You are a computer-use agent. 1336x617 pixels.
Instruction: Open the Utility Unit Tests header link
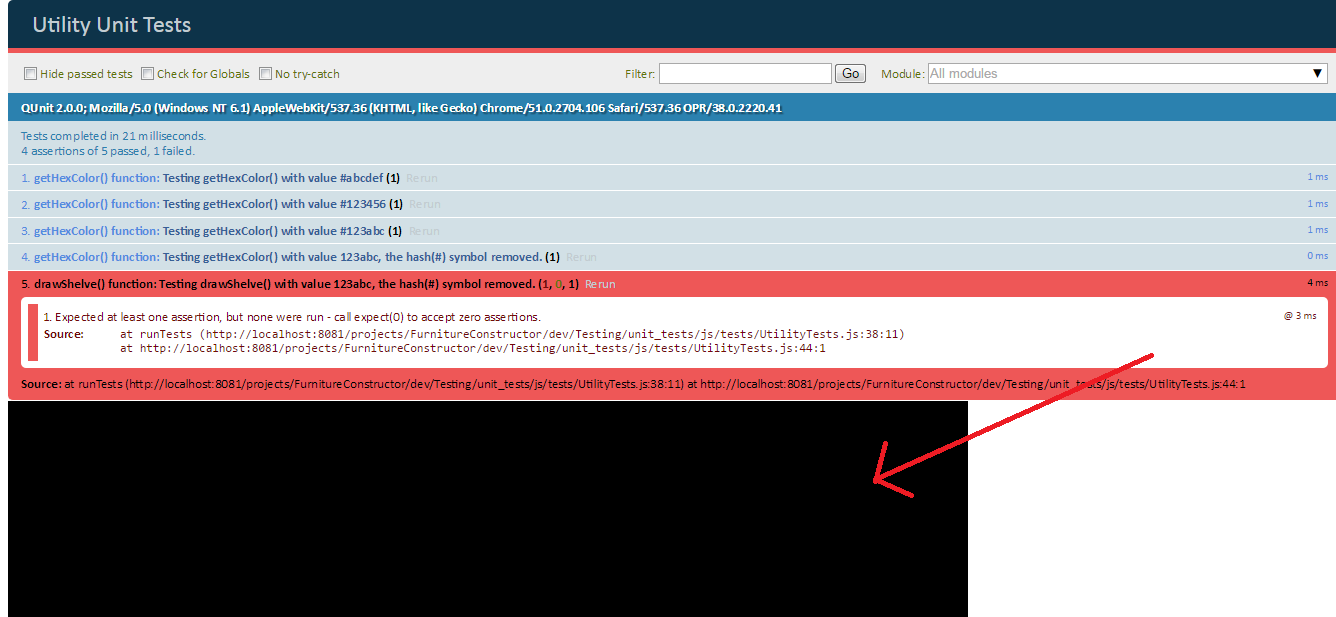click(x=111, y=25)
